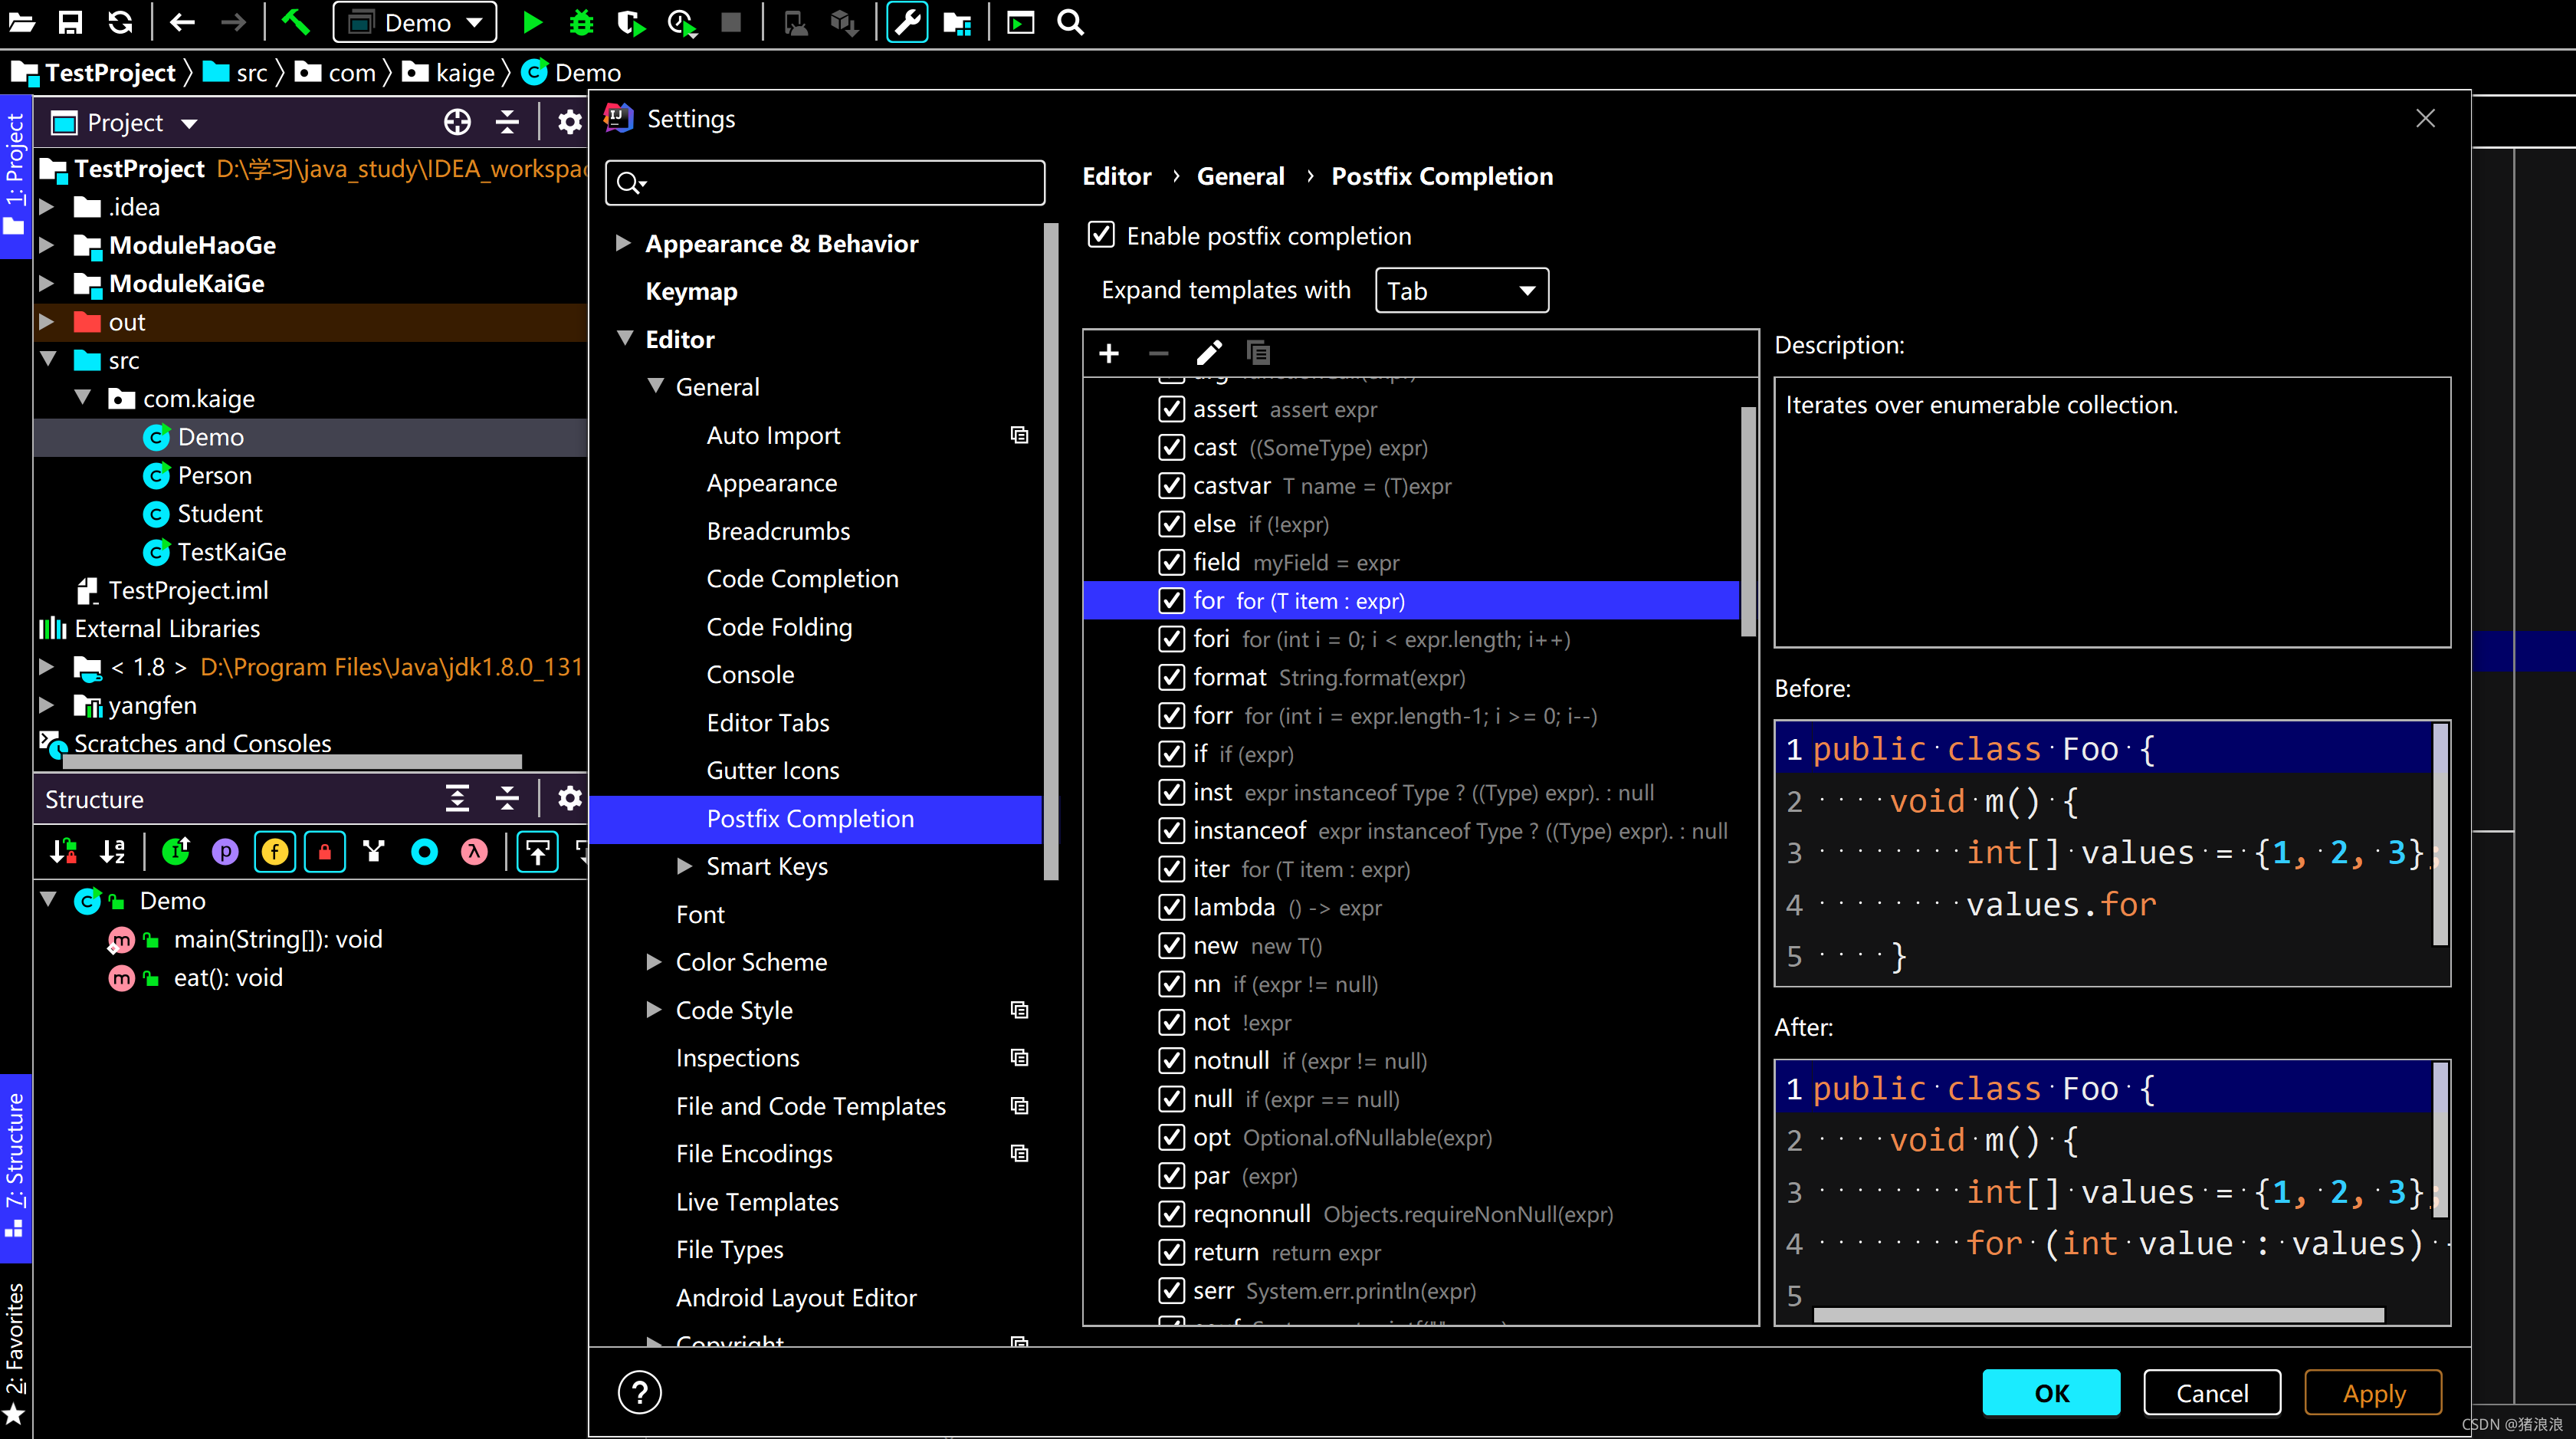The height and width of the screenshot is (1439, 2576).
Task: Click Editor in settings breadcrumb
Action: (1116, 176)
